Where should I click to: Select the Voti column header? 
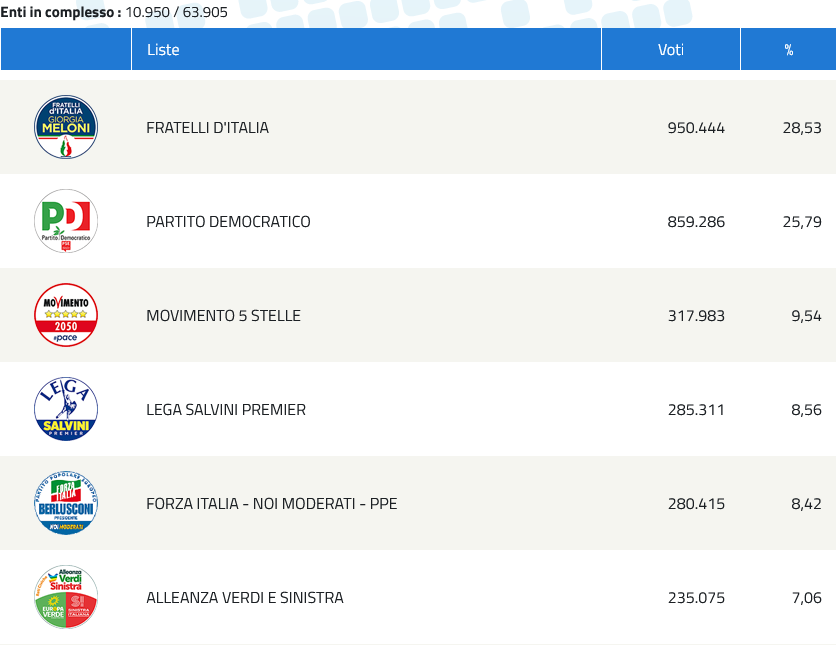click(x=671, y=50)
